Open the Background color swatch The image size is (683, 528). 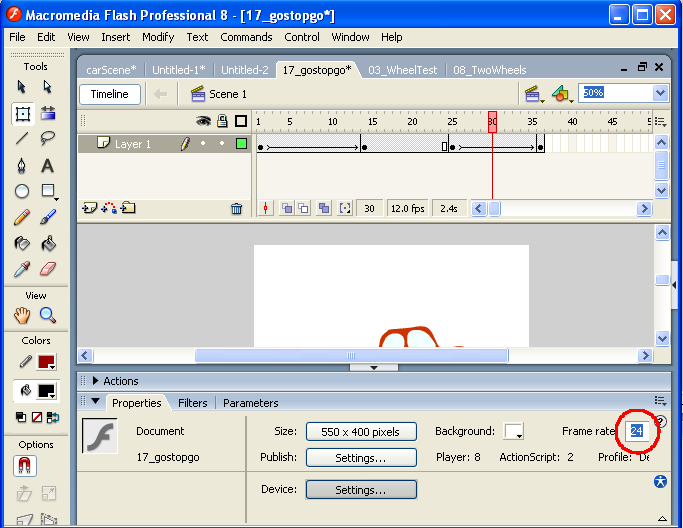click(513, 432)
